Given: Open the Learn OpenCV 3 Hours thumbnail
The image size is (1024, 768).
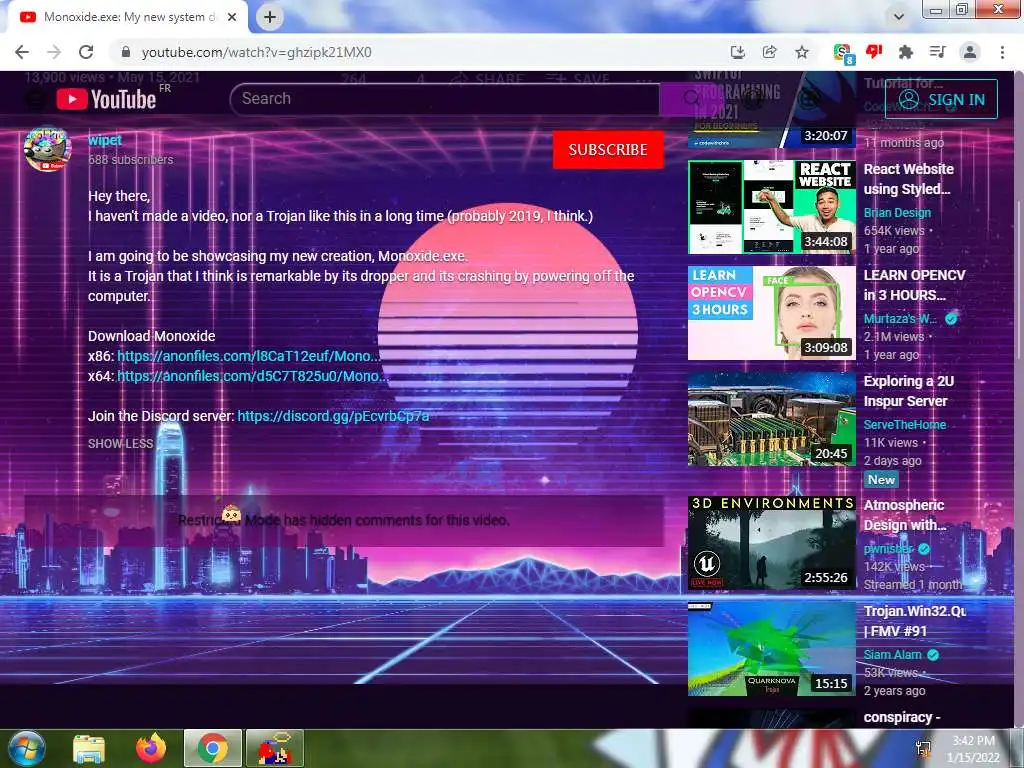Looking at the screenshot, I should click(771, 312).
